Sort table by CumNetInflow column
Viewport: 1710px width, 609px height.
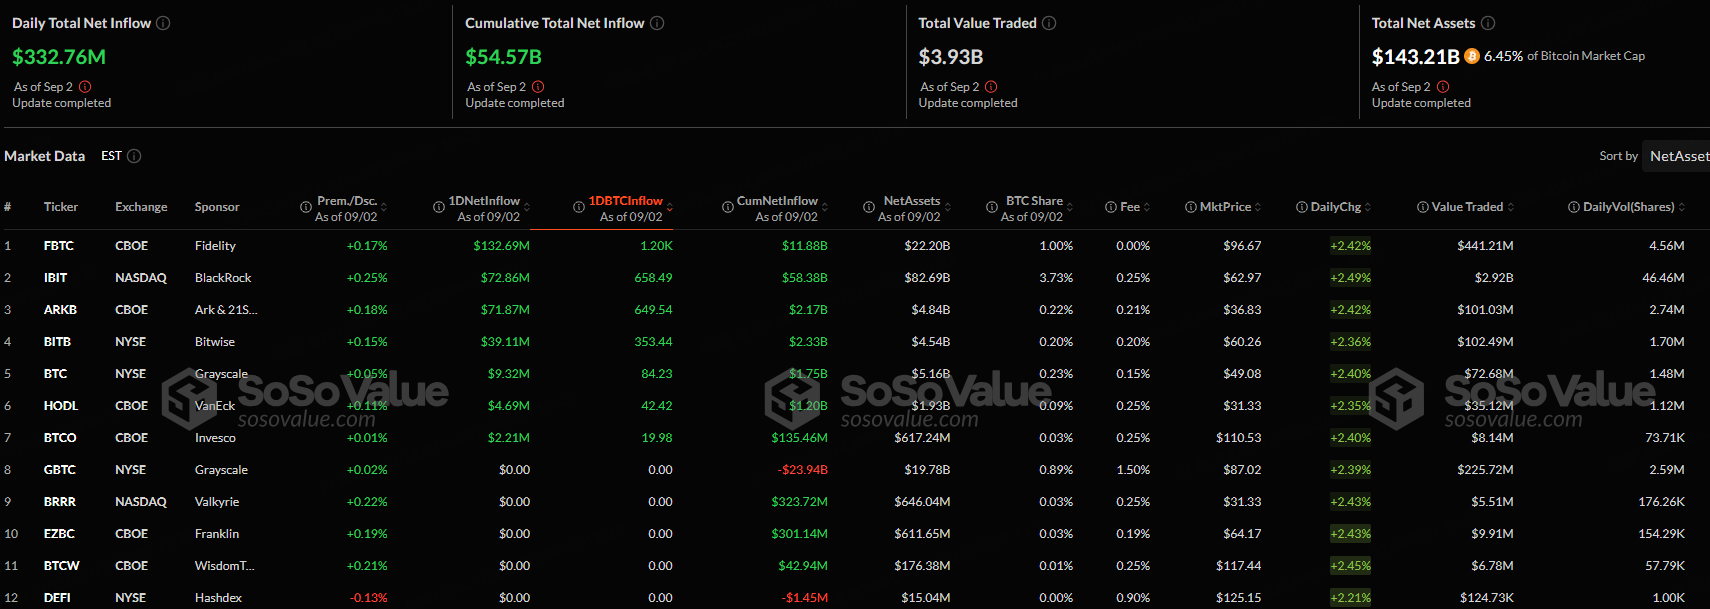tap(777, 201)
